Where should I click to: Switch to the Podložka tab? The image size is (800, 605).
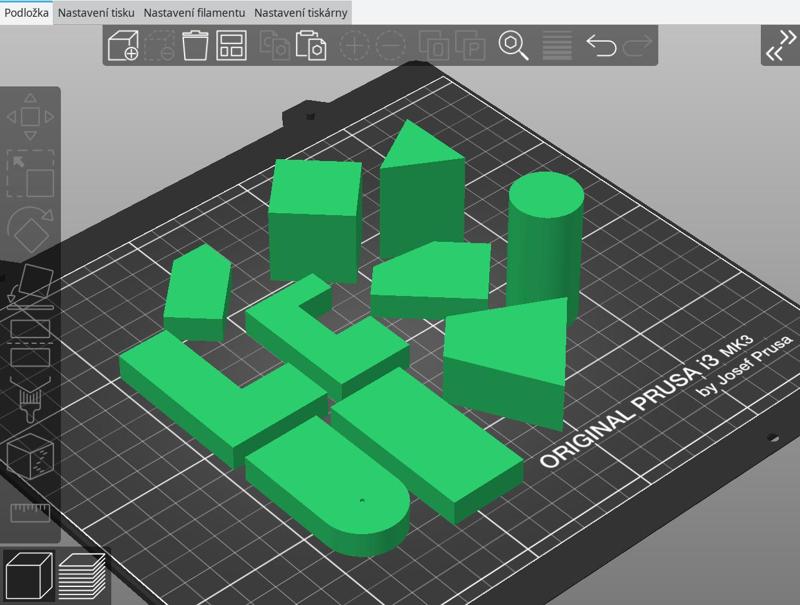pos(26,12)
